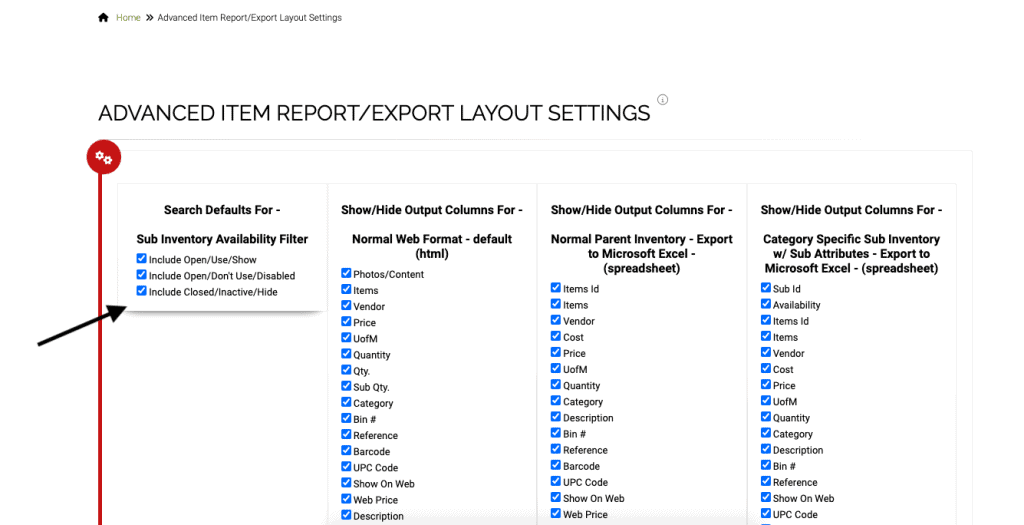Toggle Vendor in Category Specific Sub Inventory
This screenshot has height=525, width=1024.
click(x=766, y=352)
